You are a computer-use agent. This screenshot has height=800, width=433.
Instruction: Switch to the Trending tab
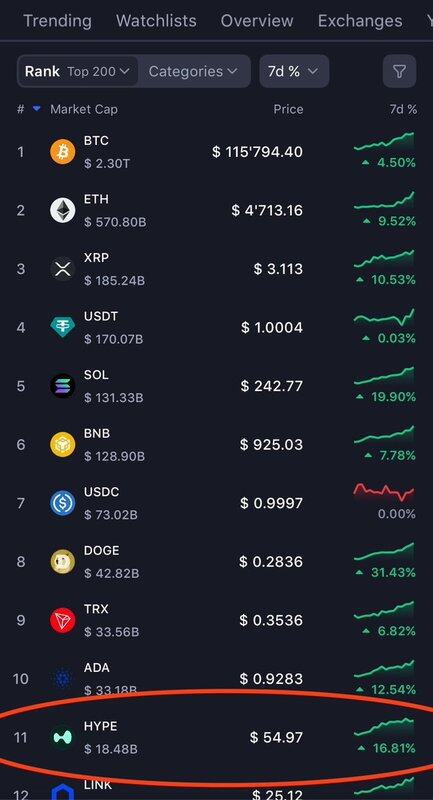point(58,21)
